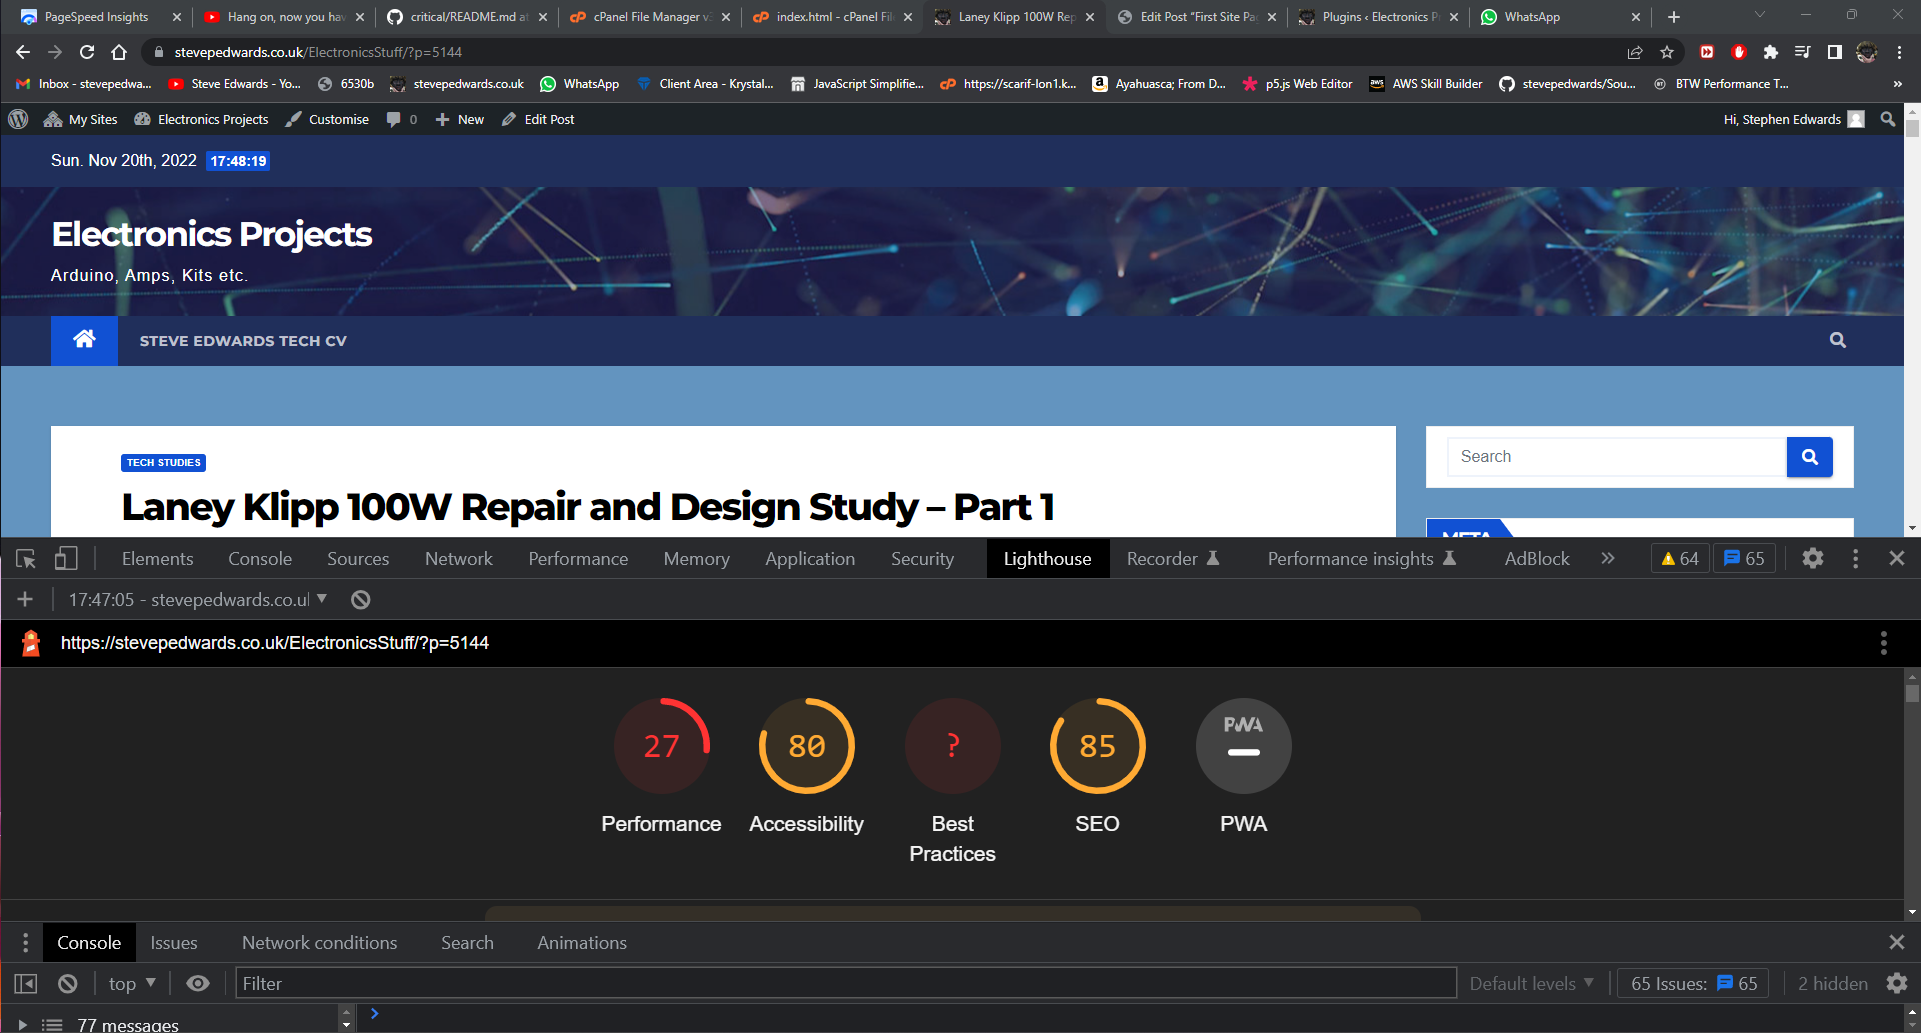The image size is (1921, 1033).
Task: Expand the 77 messages tree item
Action: (x=22, y=1025)
